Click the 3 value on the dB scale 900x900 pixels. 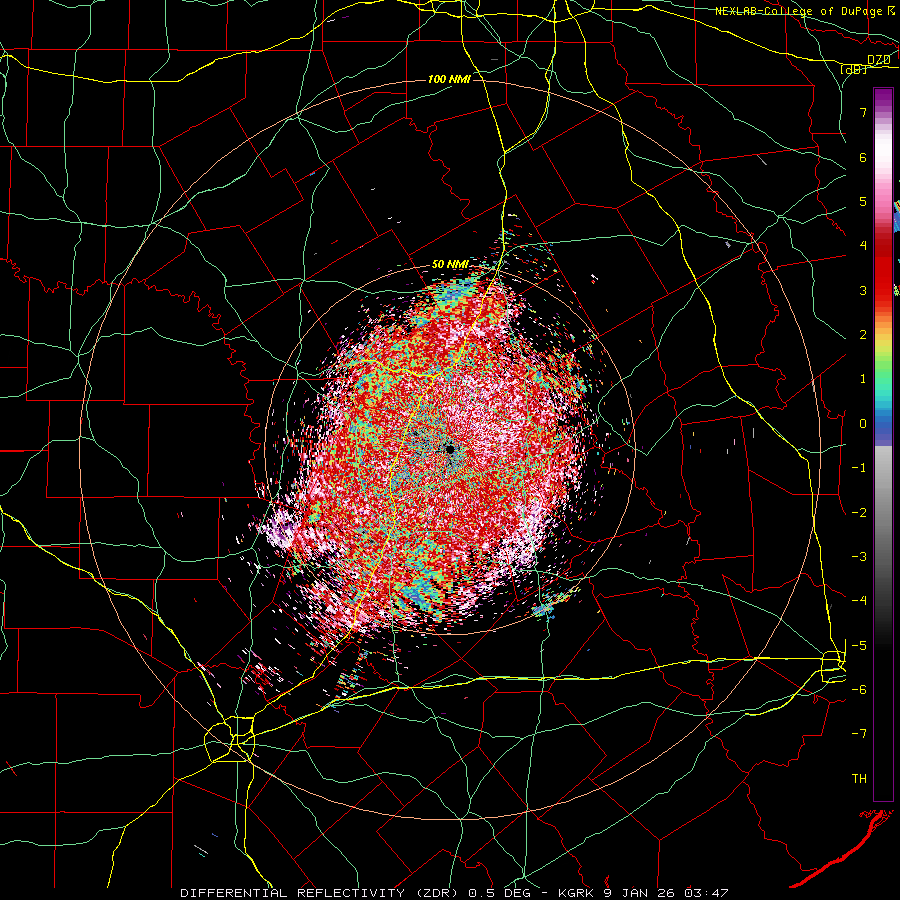[x=863, y=290]
